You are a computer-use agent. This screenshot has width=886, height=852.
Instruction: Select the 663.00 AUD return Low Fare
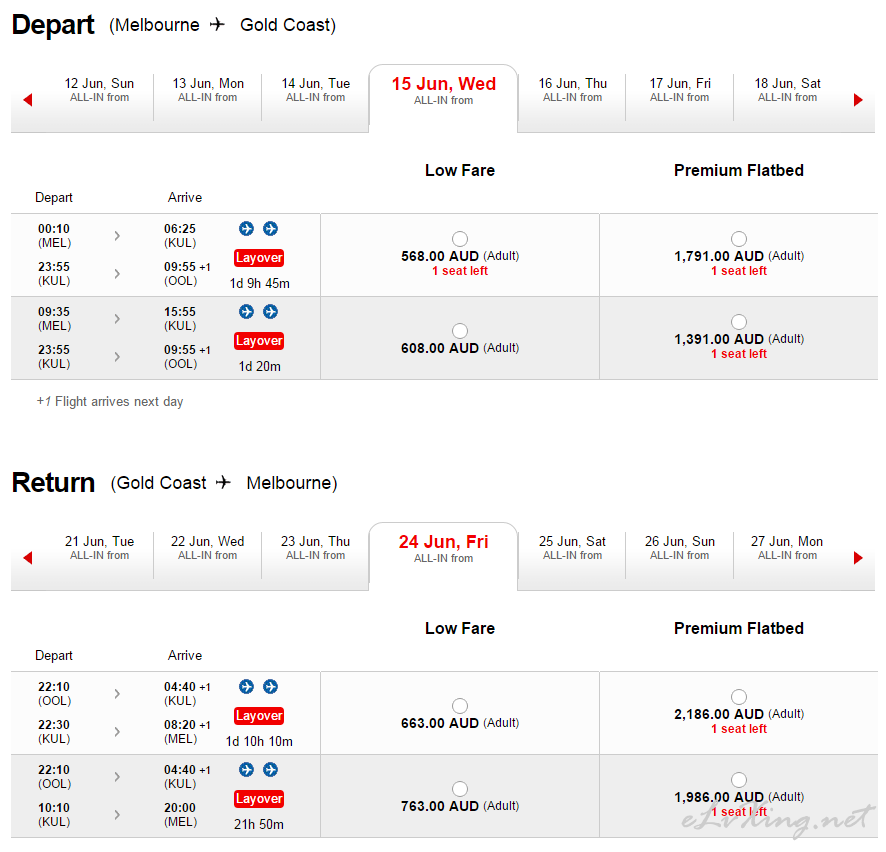coord(460,706)
